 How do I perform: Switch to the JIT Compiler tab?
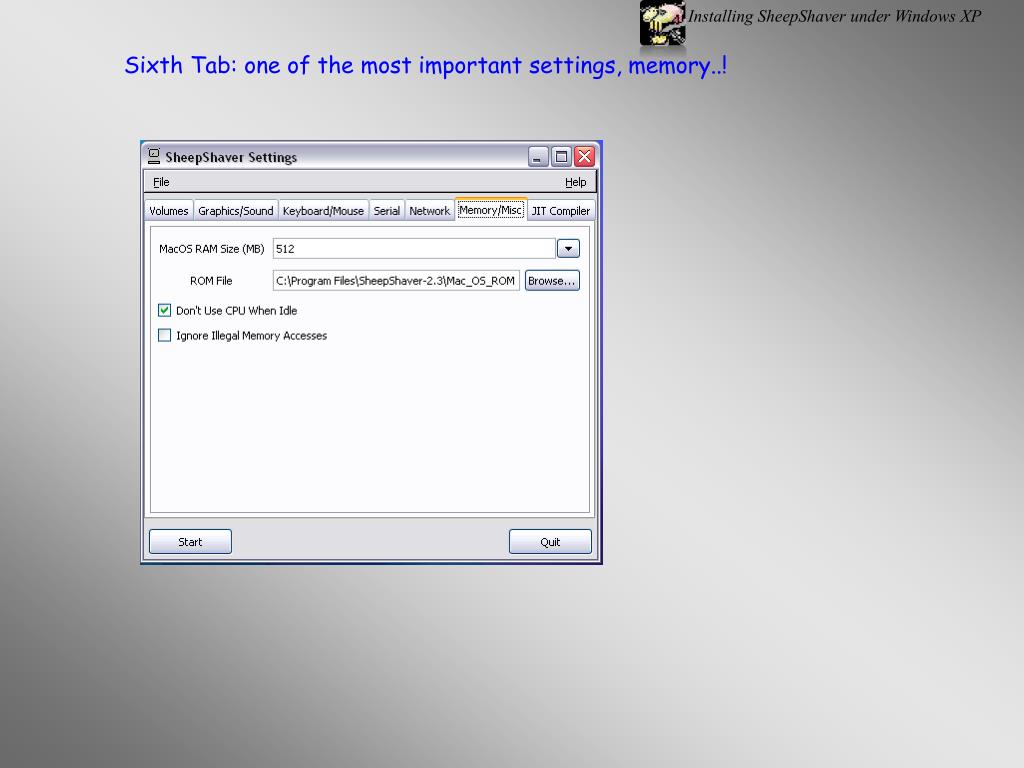point(561,211)
